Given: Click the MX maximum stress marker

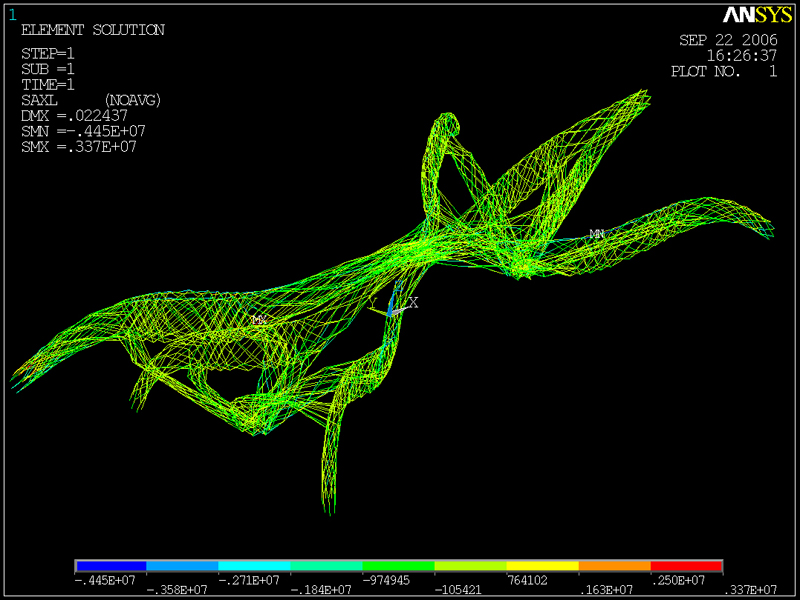Looking at the screenshot, I should tap(260, 320).
